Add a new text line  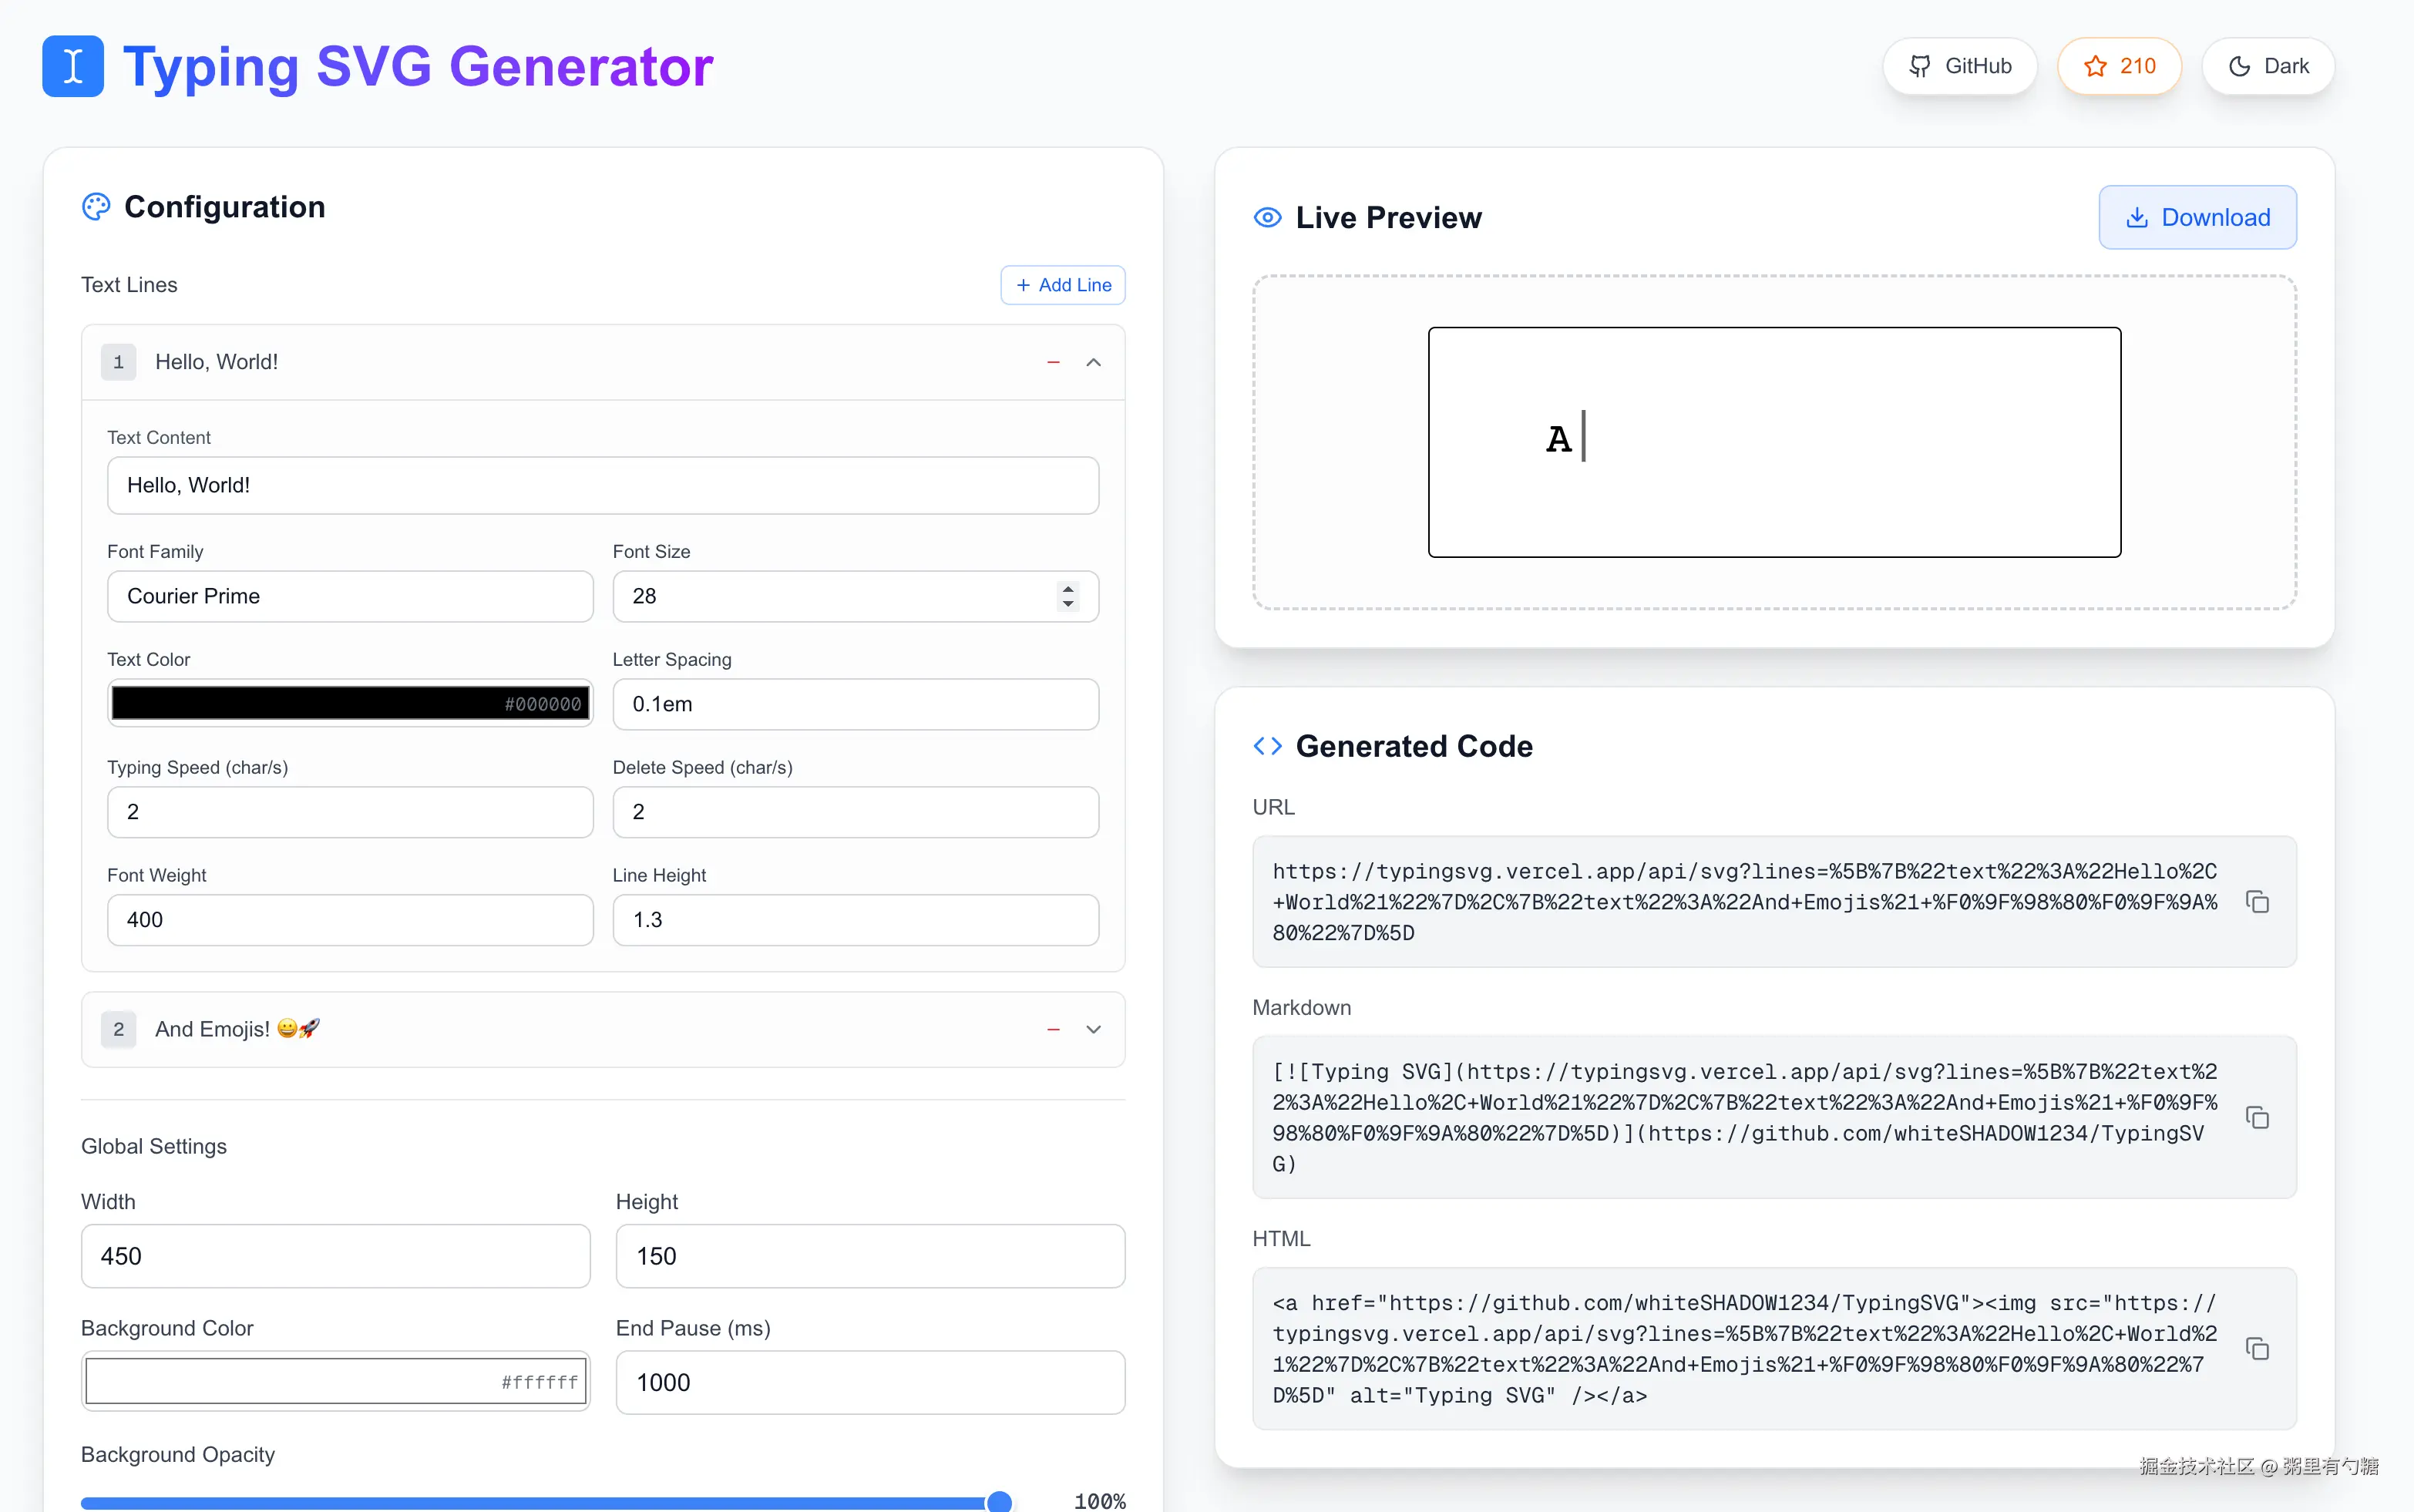(x=1062, y=285)
